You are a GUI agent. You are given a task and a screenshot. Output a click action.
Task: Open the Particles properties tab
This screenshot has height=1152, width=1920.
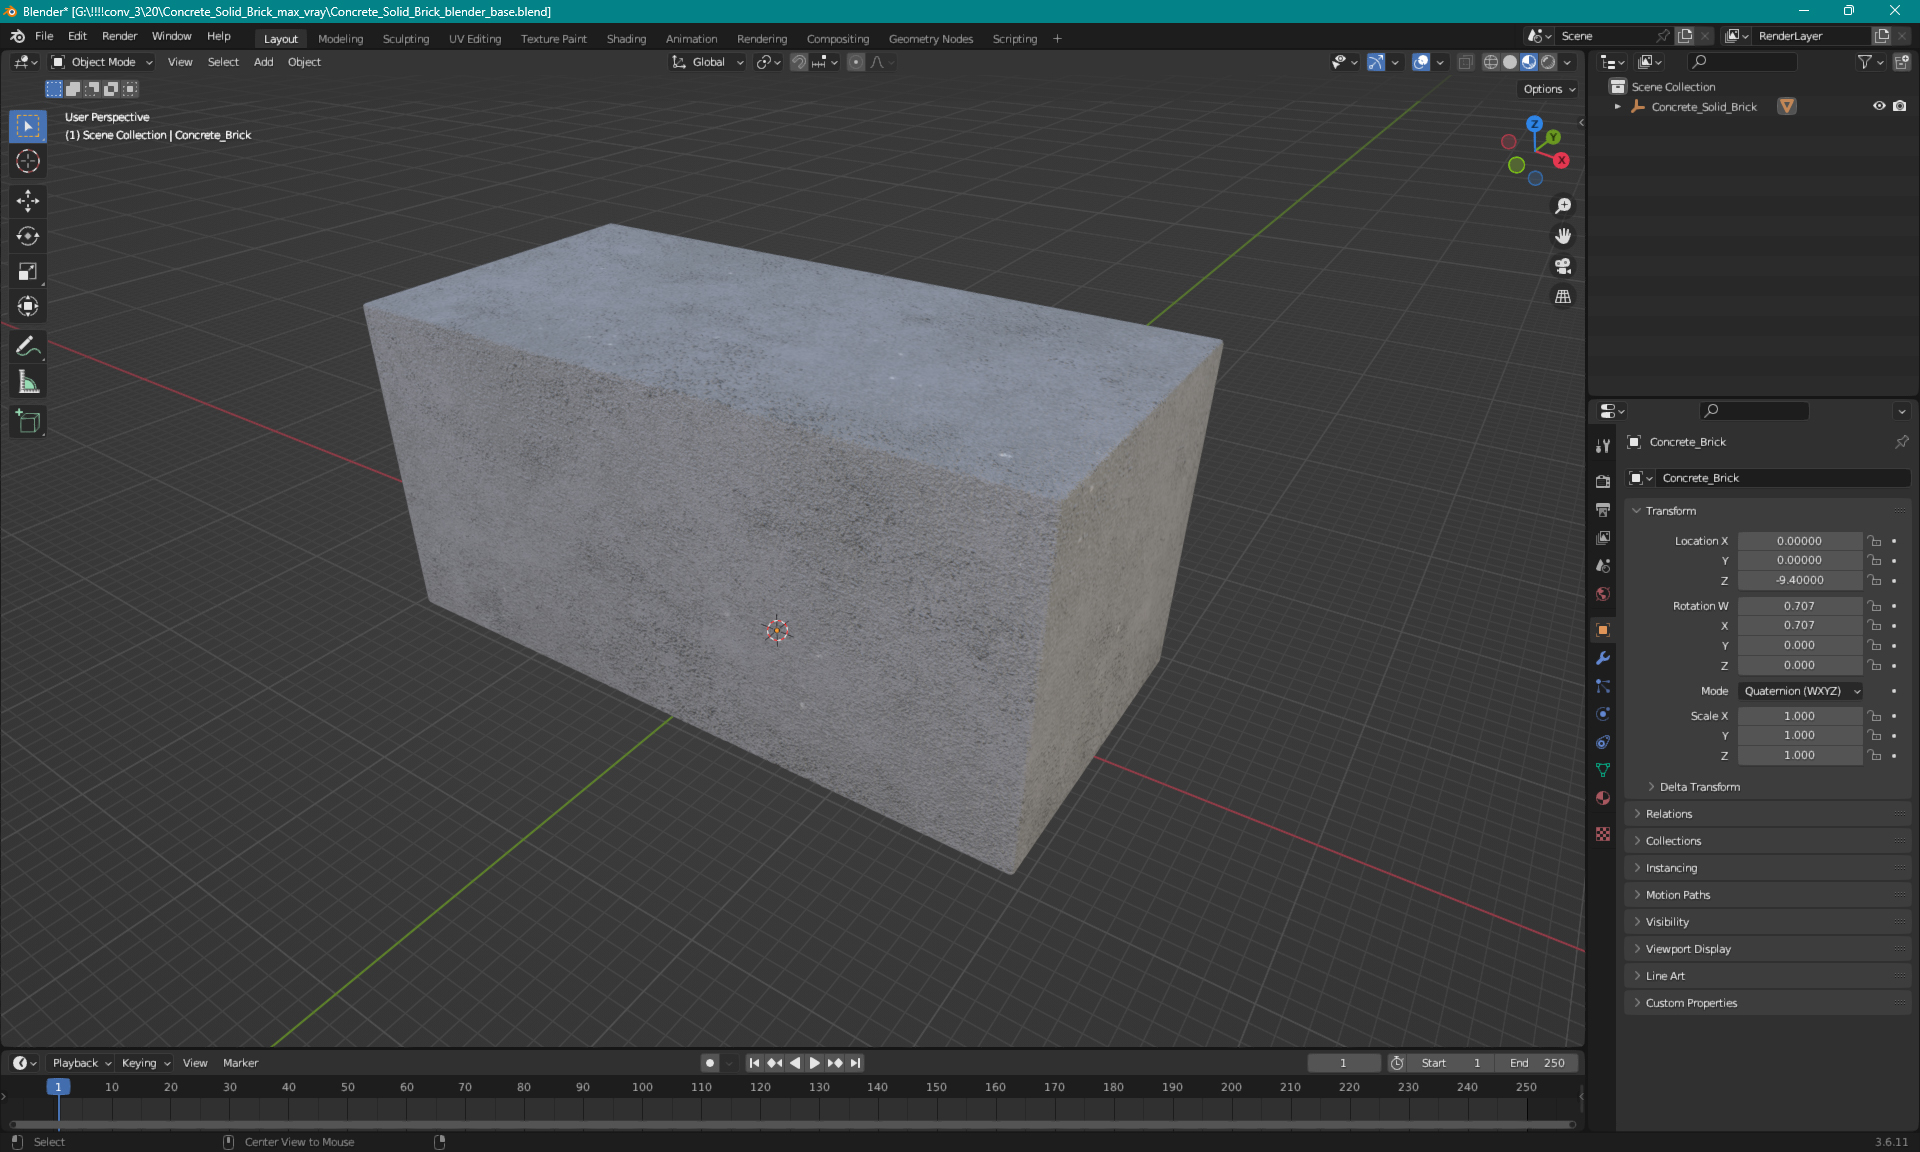click(x=1603, y=686)
